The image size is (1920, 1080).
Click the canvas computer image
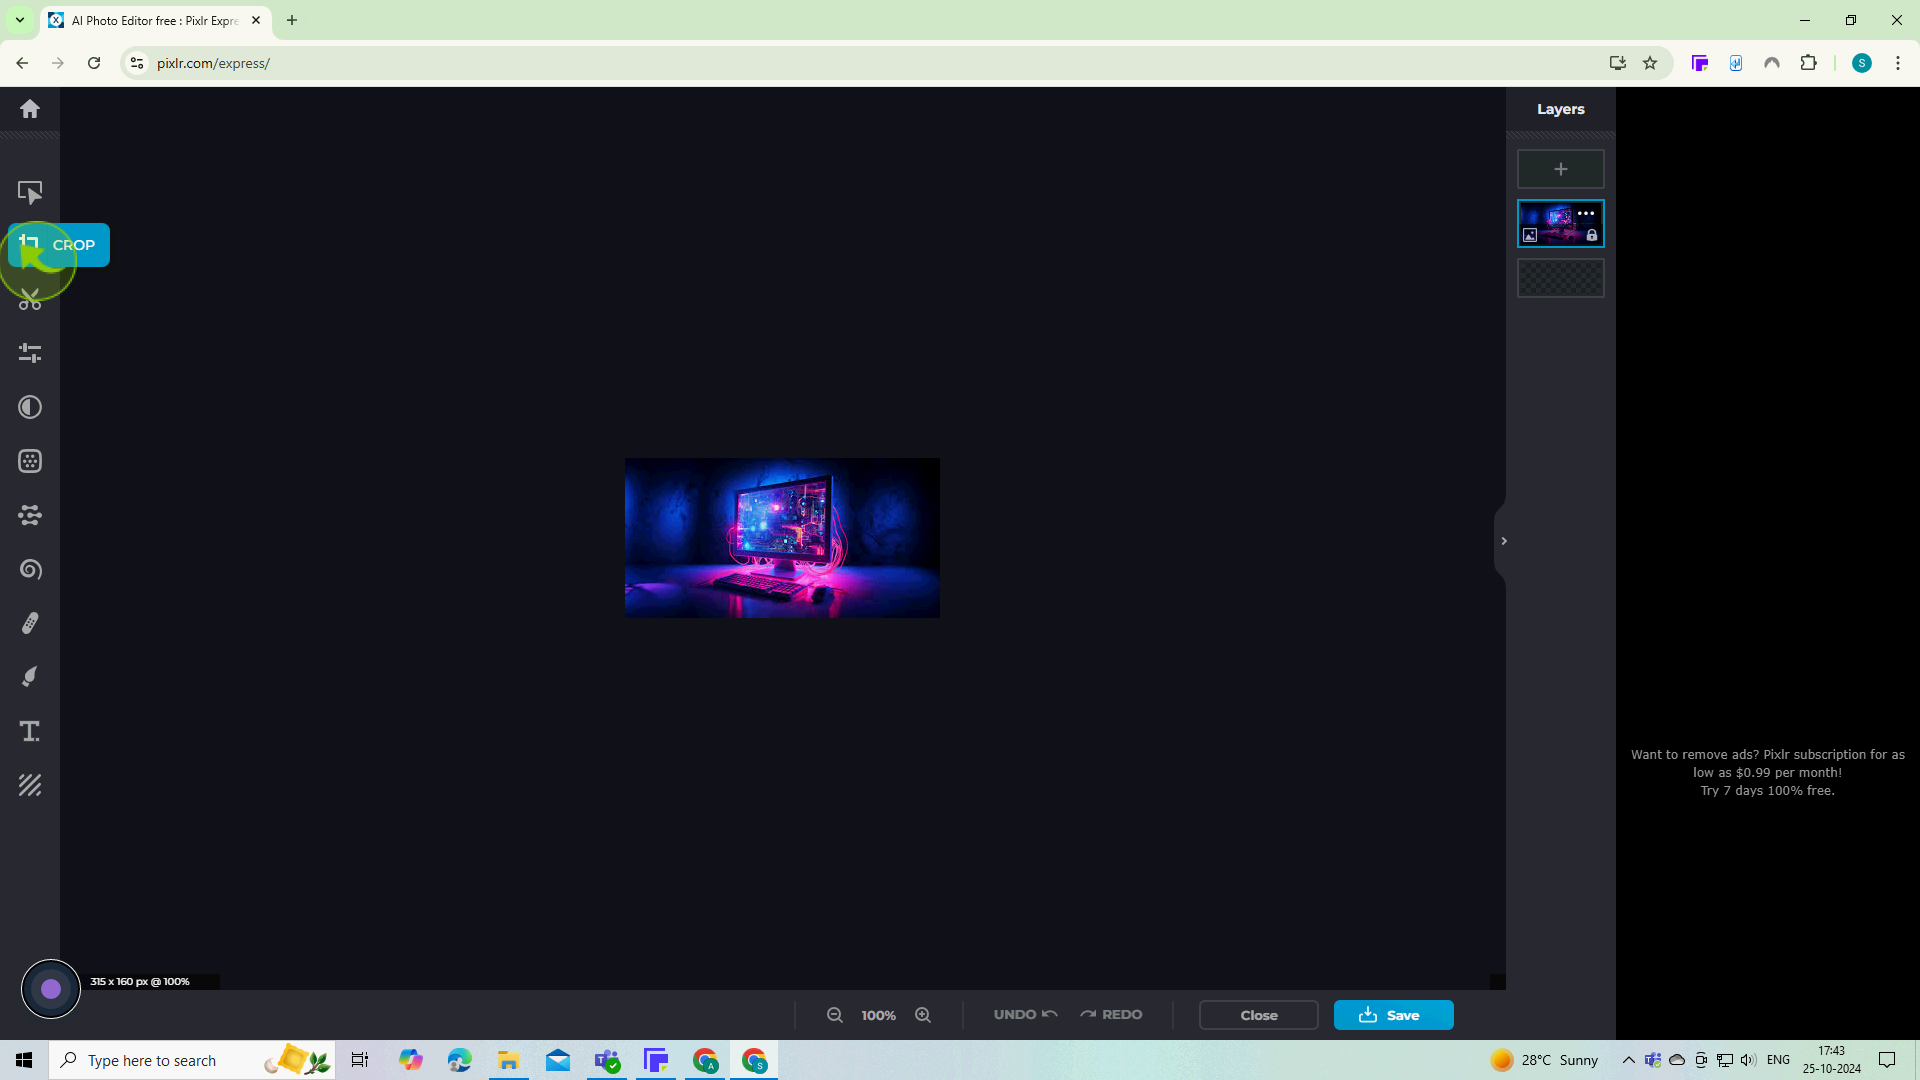coord(782,538)
